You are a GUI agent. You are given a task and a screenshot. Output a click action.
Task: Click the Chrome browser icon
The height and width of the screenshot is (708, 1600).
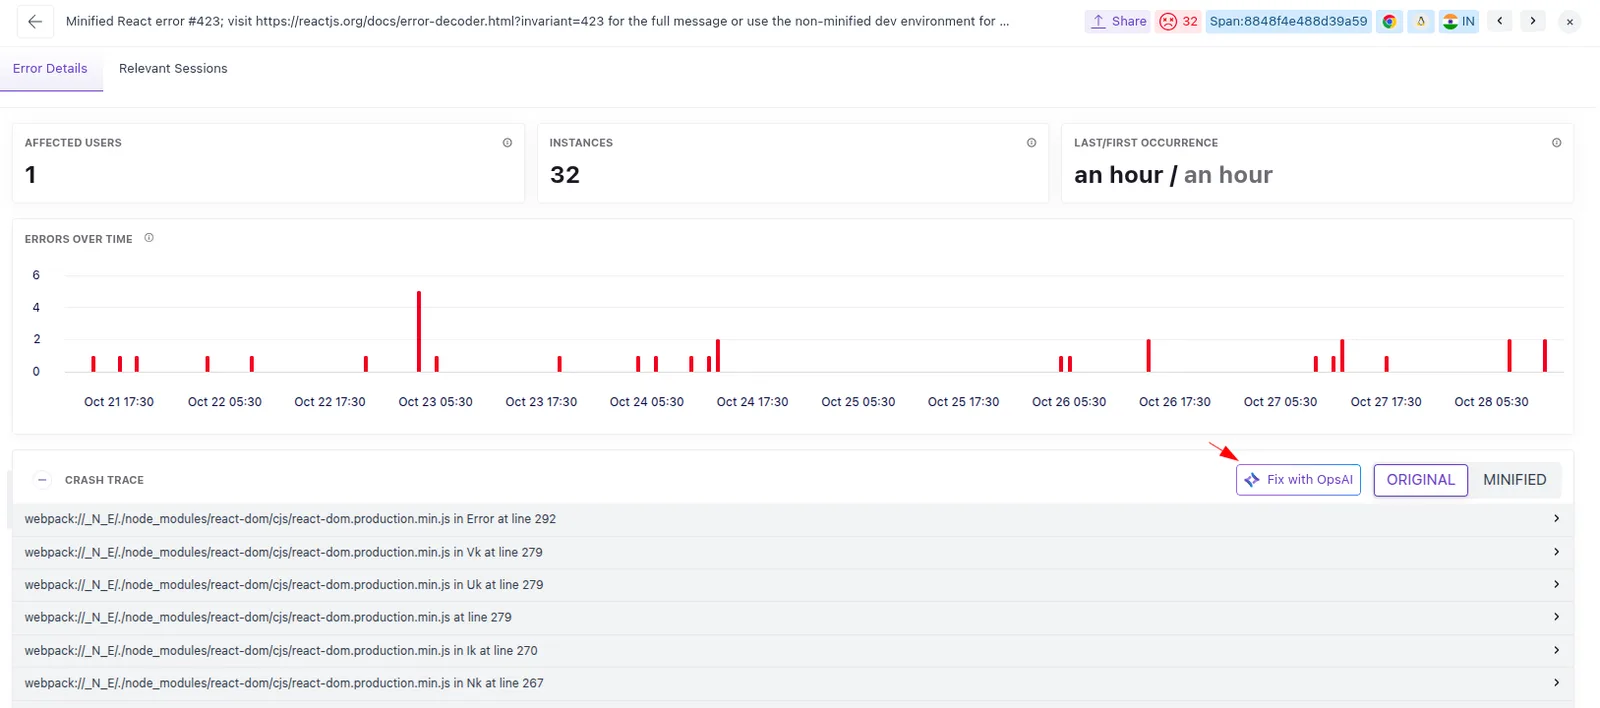pyautogui.click(x=1389, y=21)
